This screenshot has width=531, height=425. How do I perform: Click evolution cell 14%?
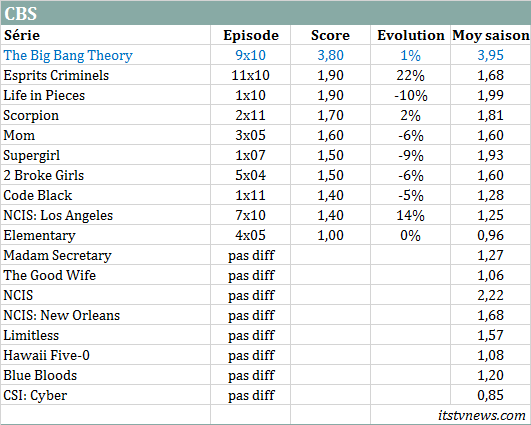click(x=410, y=215)
